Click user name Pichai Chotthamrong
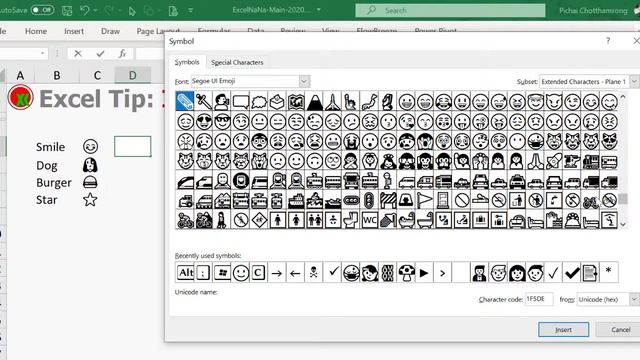 click(x=593, y=11)
